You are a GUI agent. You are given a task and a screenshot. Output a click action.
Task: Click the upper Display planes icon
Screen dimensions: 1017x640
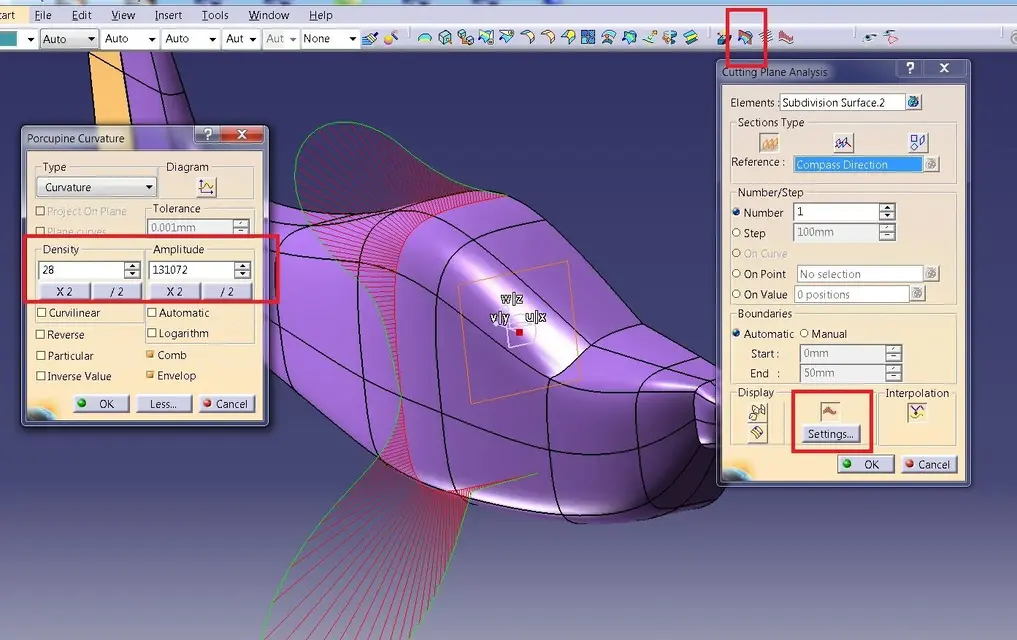click(x=757, y=412)
